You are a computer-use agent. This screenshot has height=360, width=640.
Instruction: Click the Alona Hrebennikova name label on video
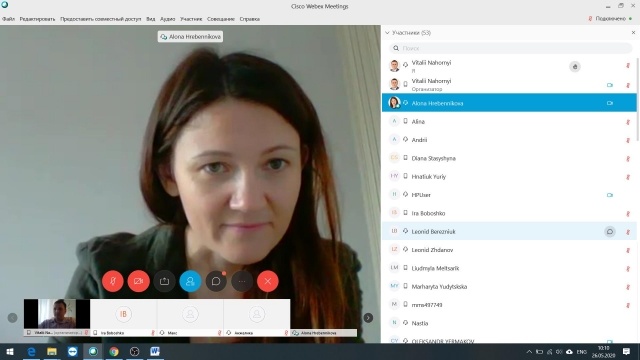(x=190, y=37)
